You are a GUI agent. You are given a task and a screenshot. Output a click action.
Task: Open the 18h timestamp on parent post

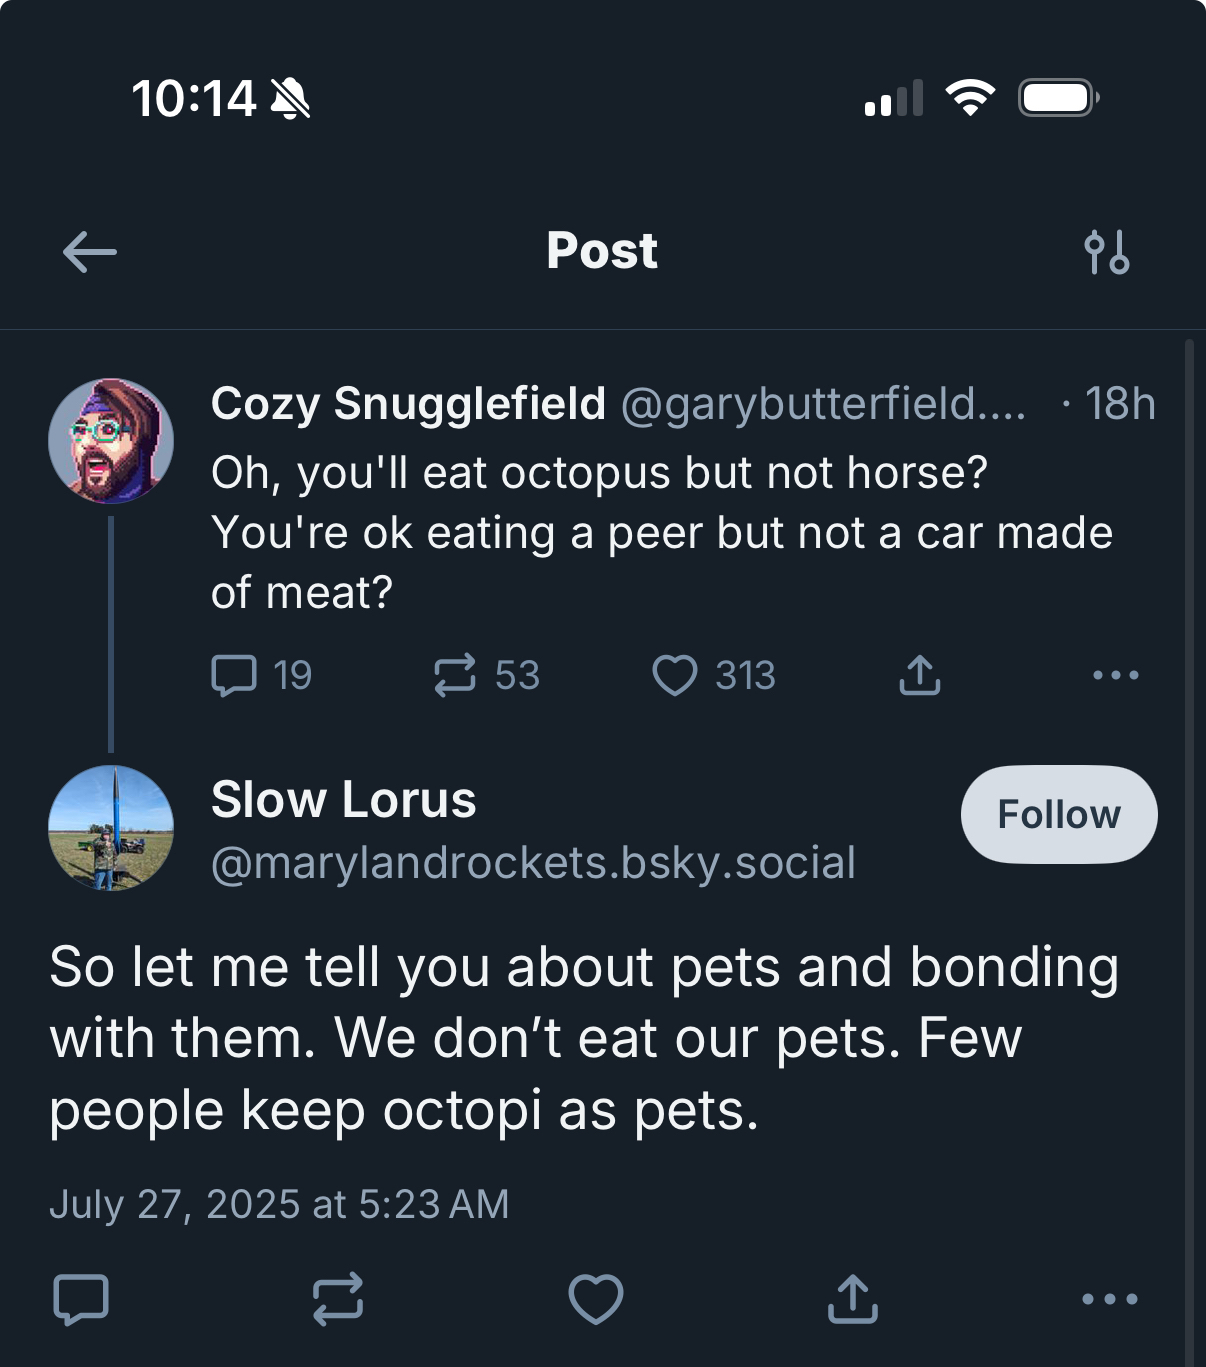click(x=1120, y=404)
